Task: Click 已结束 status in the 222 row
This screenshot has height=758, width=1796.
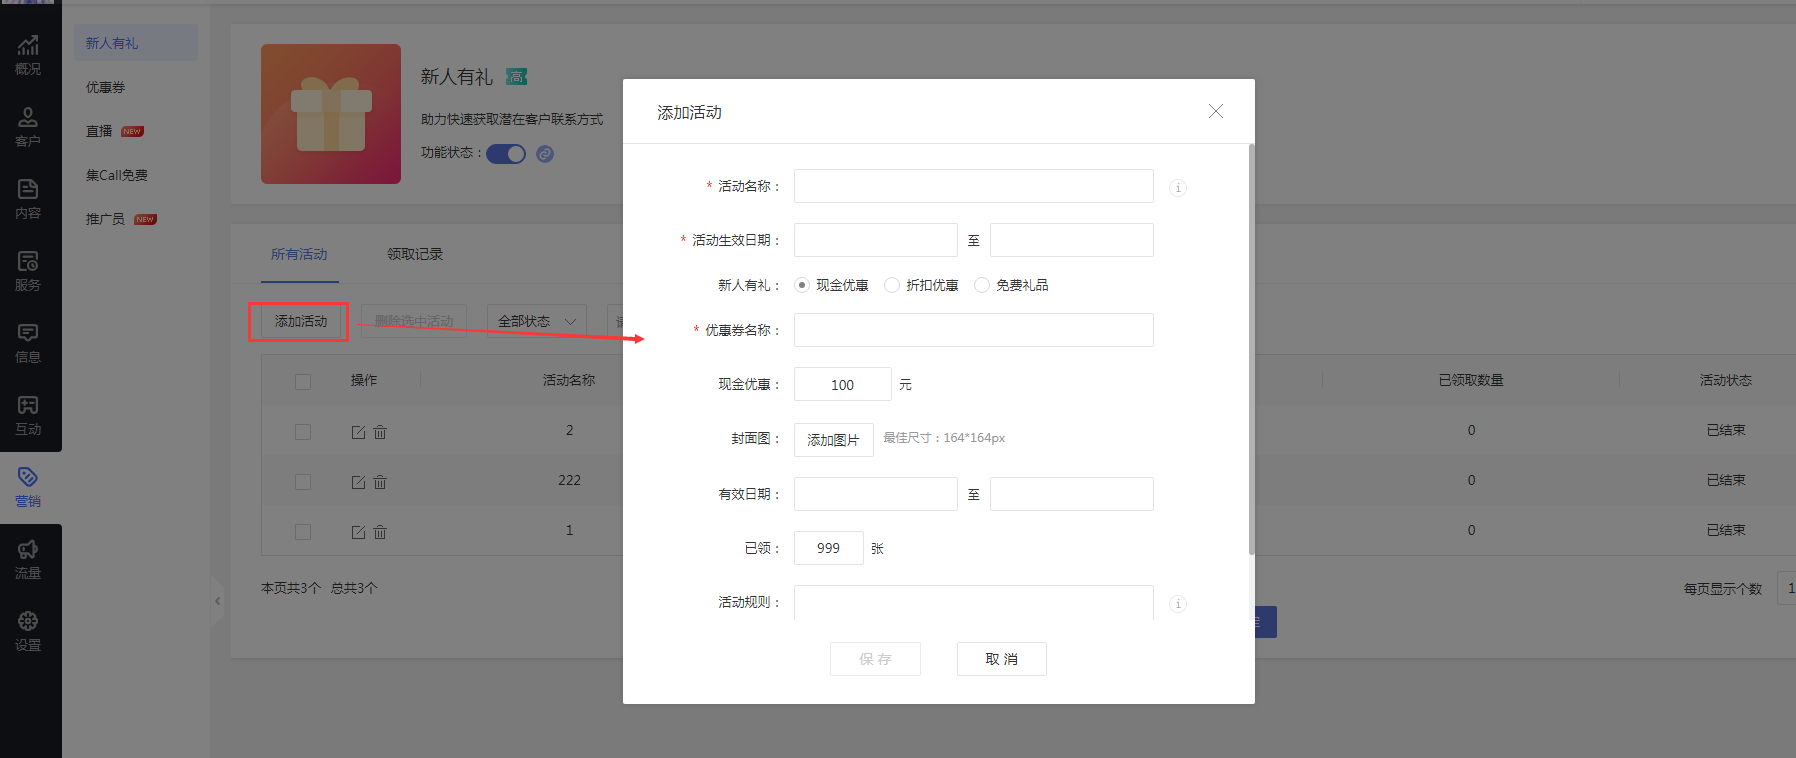Action: [x=1726, y=480]
